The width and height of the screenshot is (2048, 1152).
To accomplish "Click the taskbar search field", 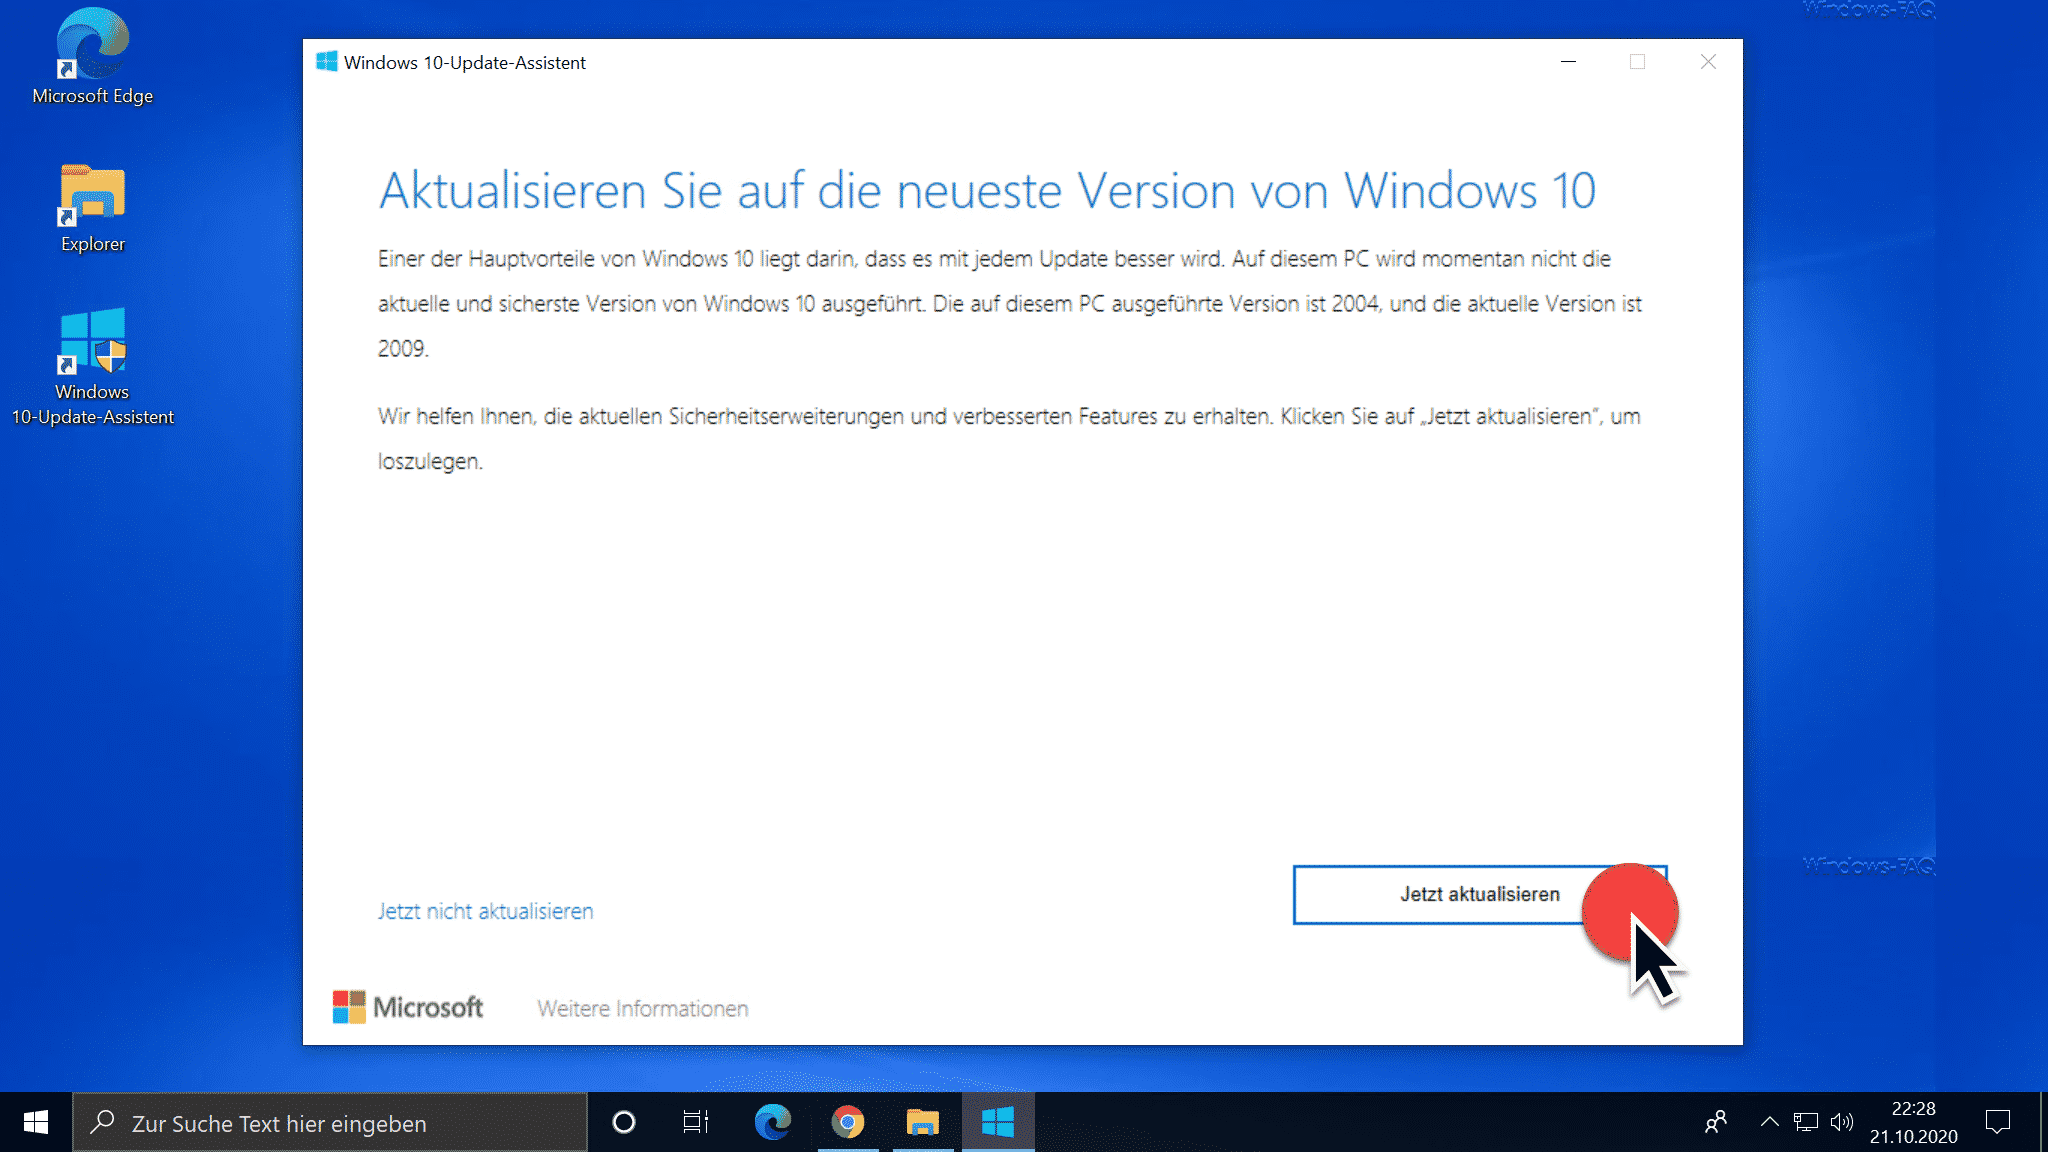I will 330,1122.
